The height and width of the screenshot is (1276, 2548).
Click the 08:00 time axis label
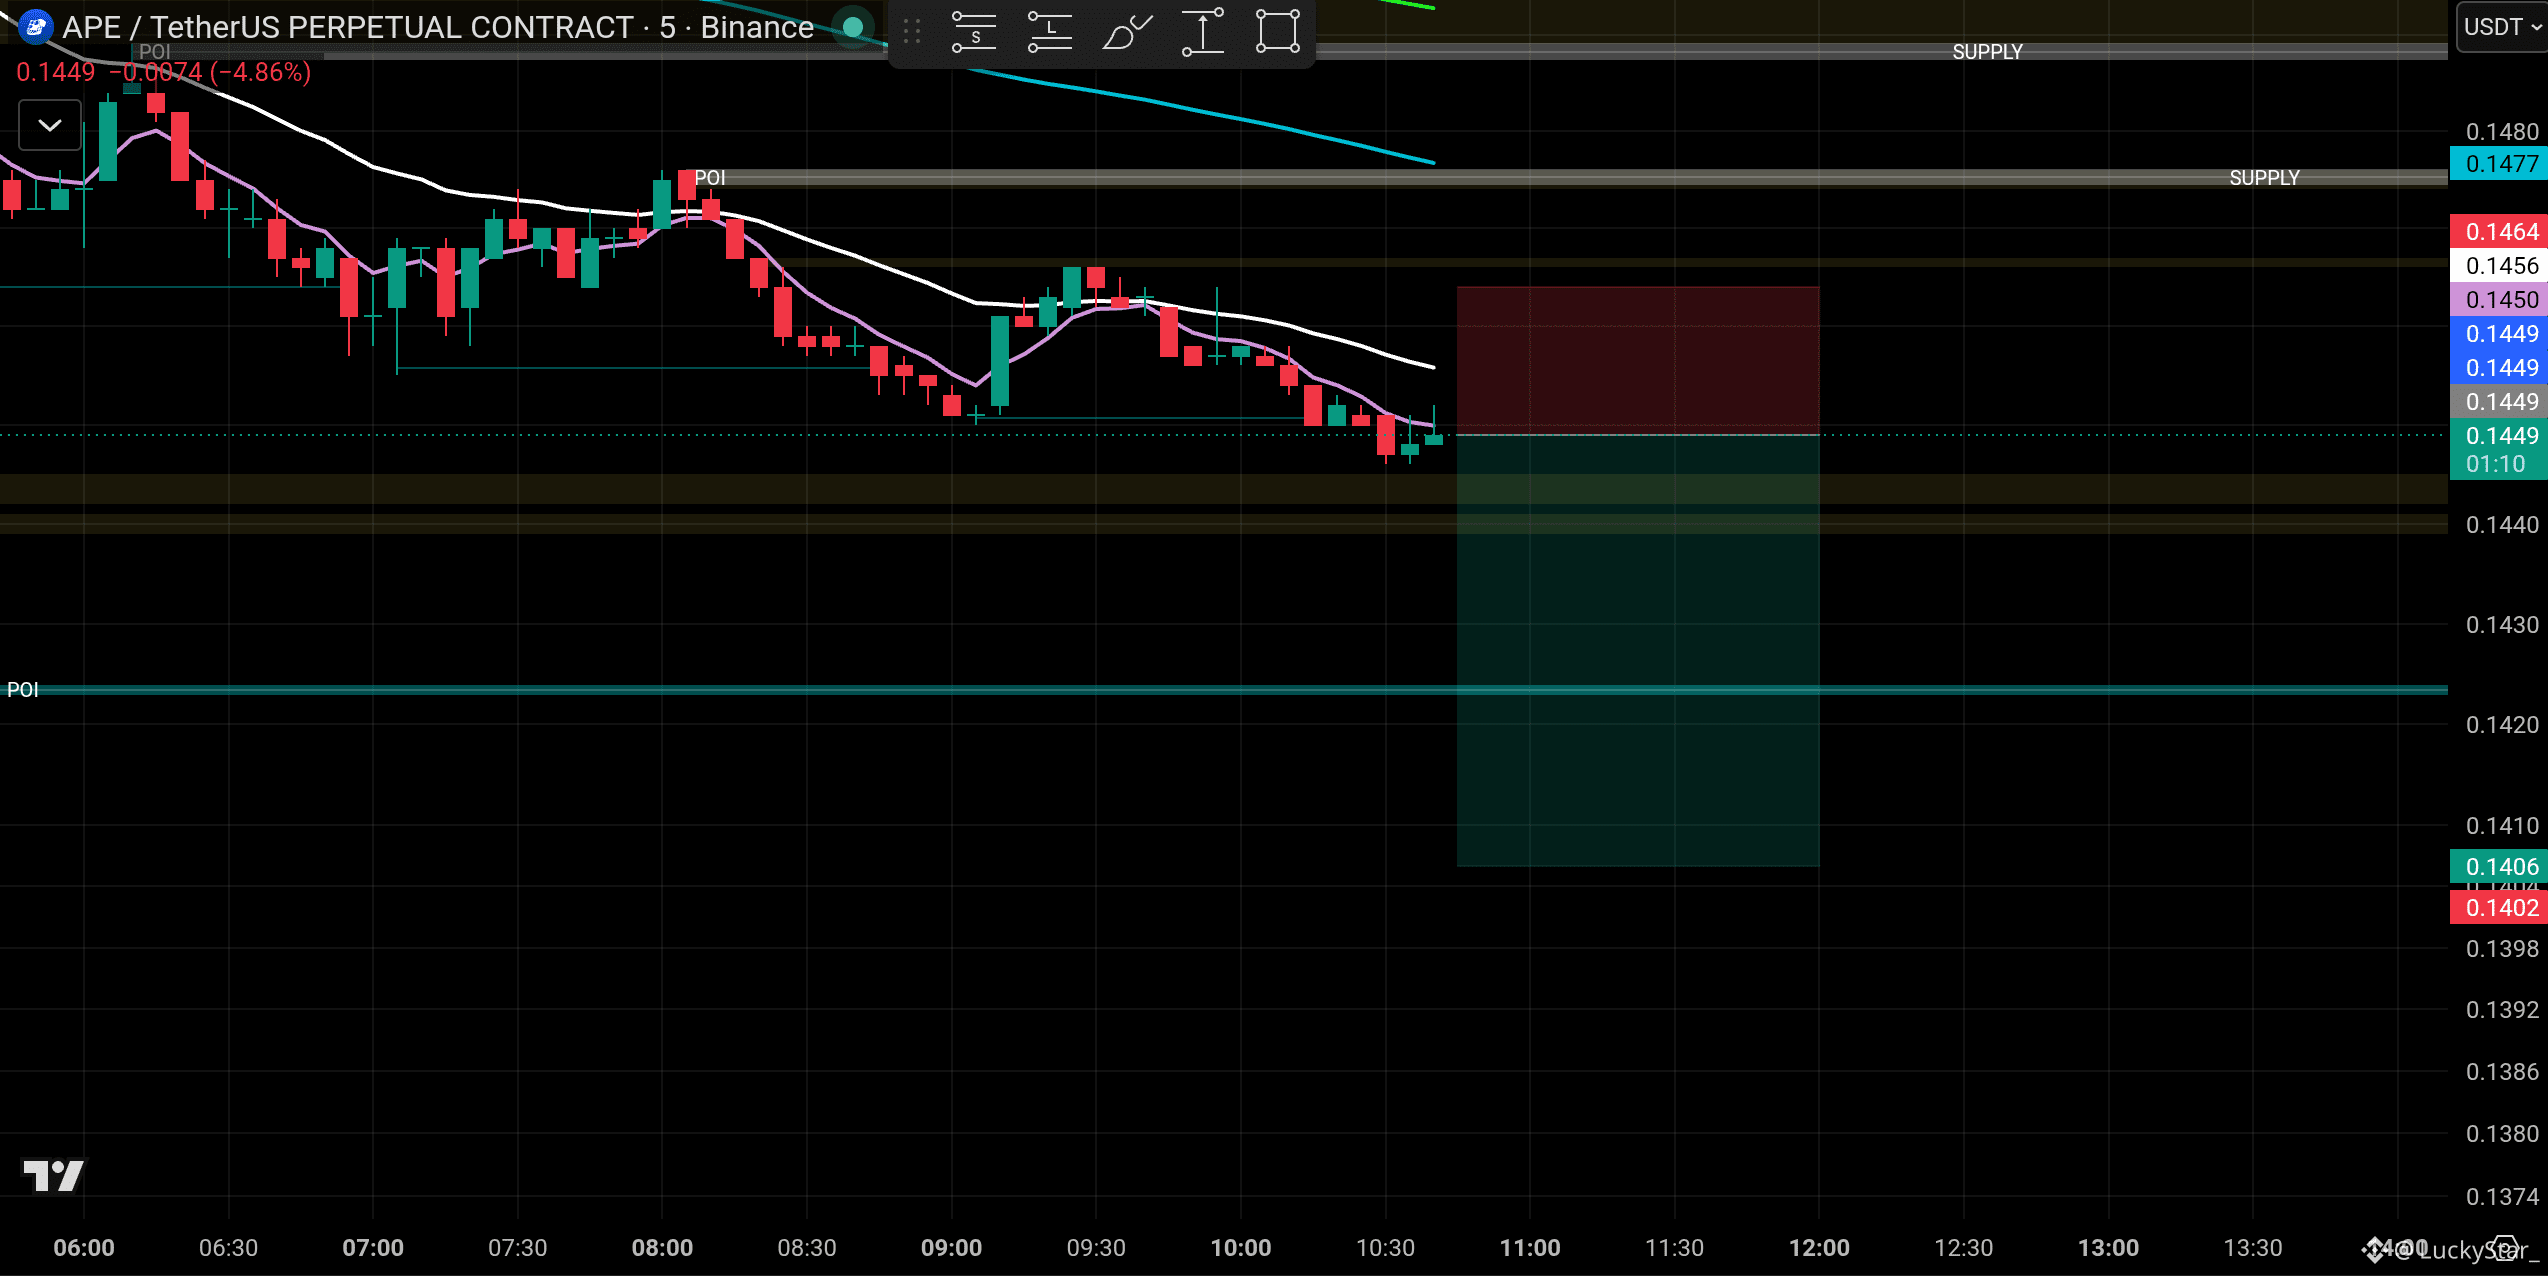pyautogui.click(x=662, y=1248)
